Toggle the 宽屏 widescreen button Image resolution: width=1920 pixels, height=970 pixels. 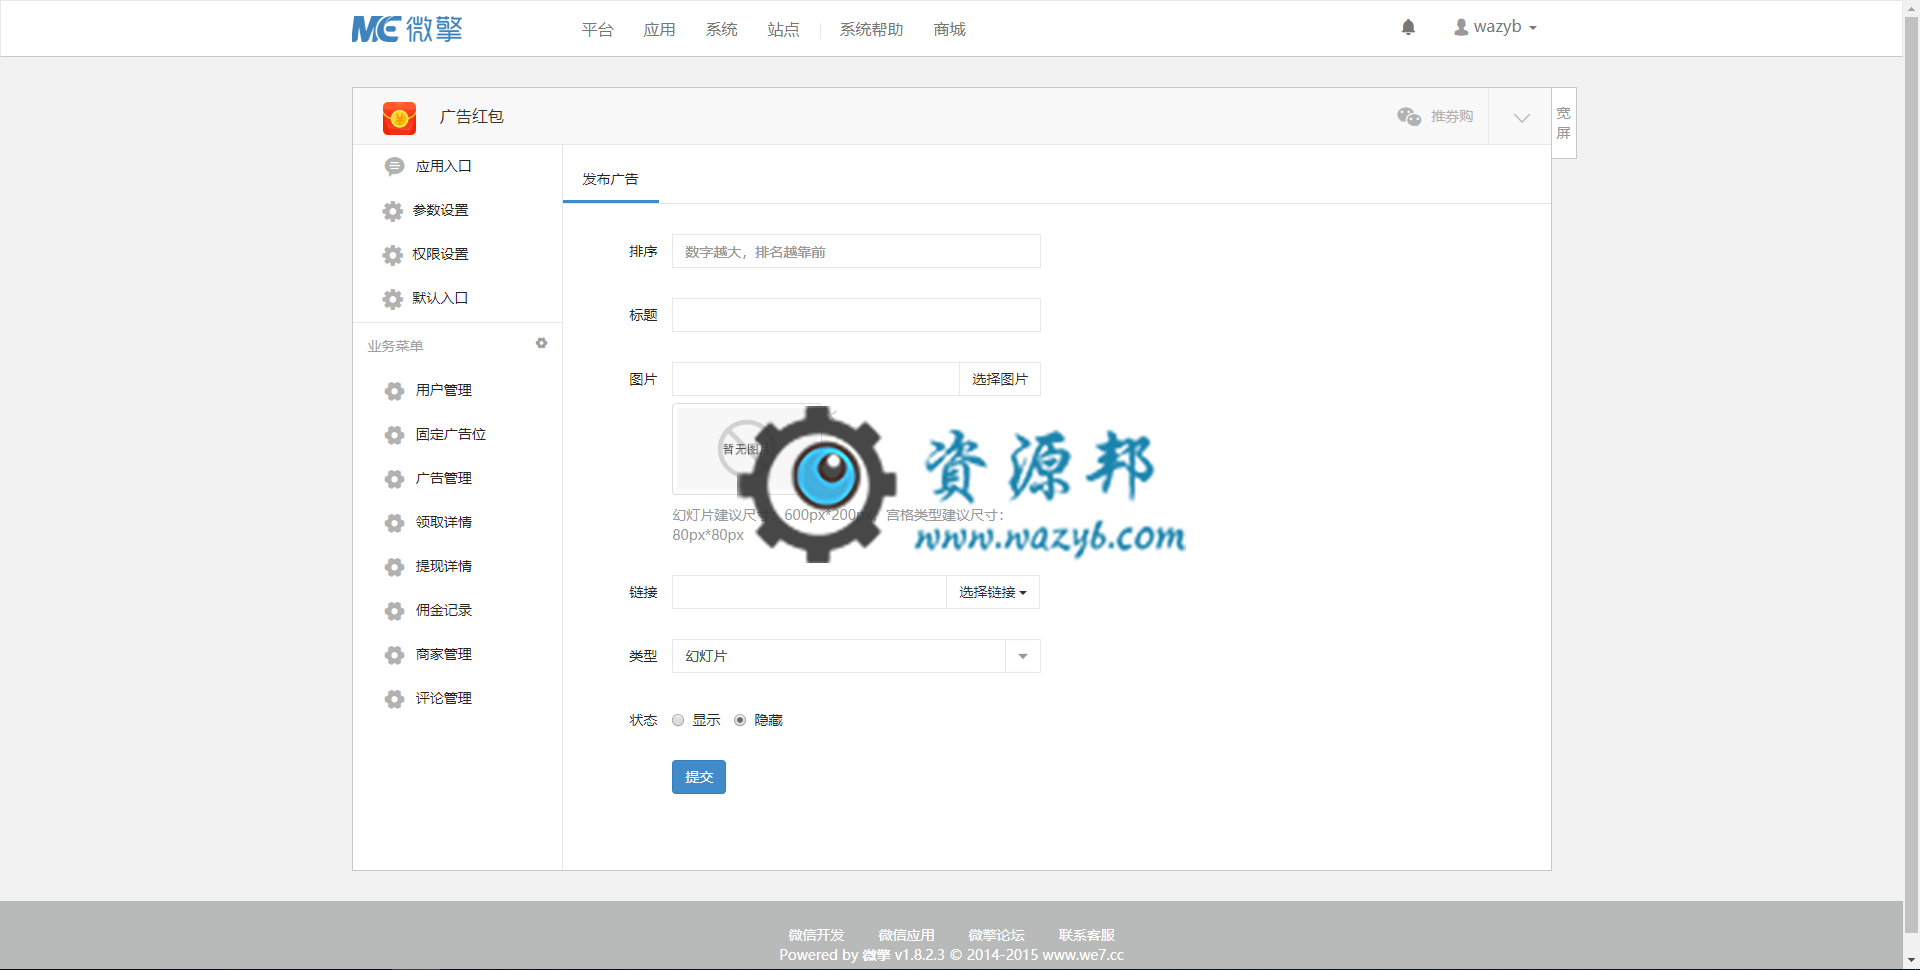(x=1564, y=123)
